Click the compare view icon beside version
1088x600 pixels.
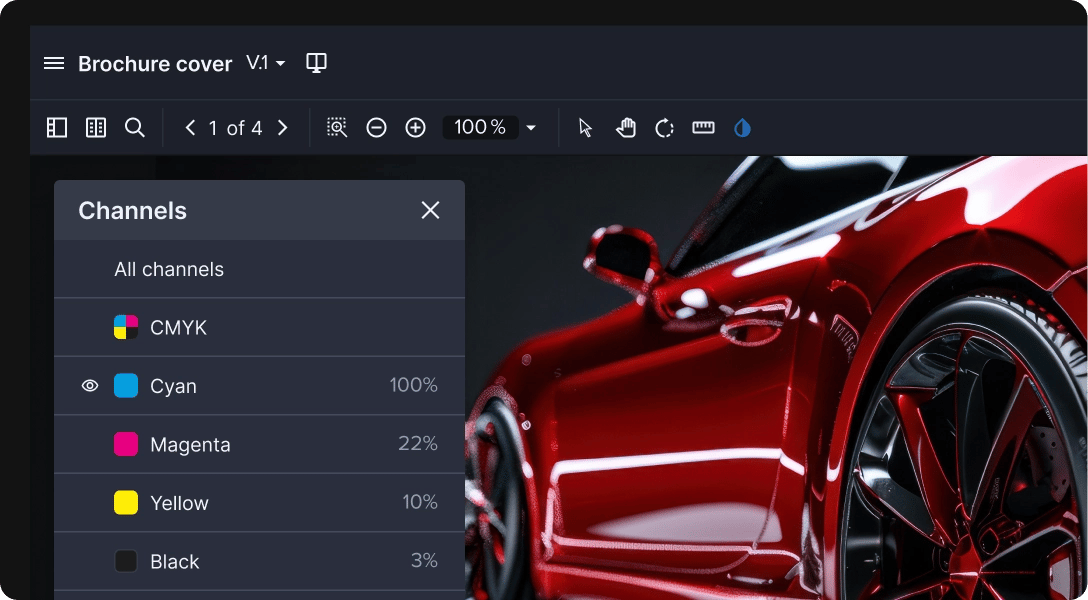[x=316, y=63]
